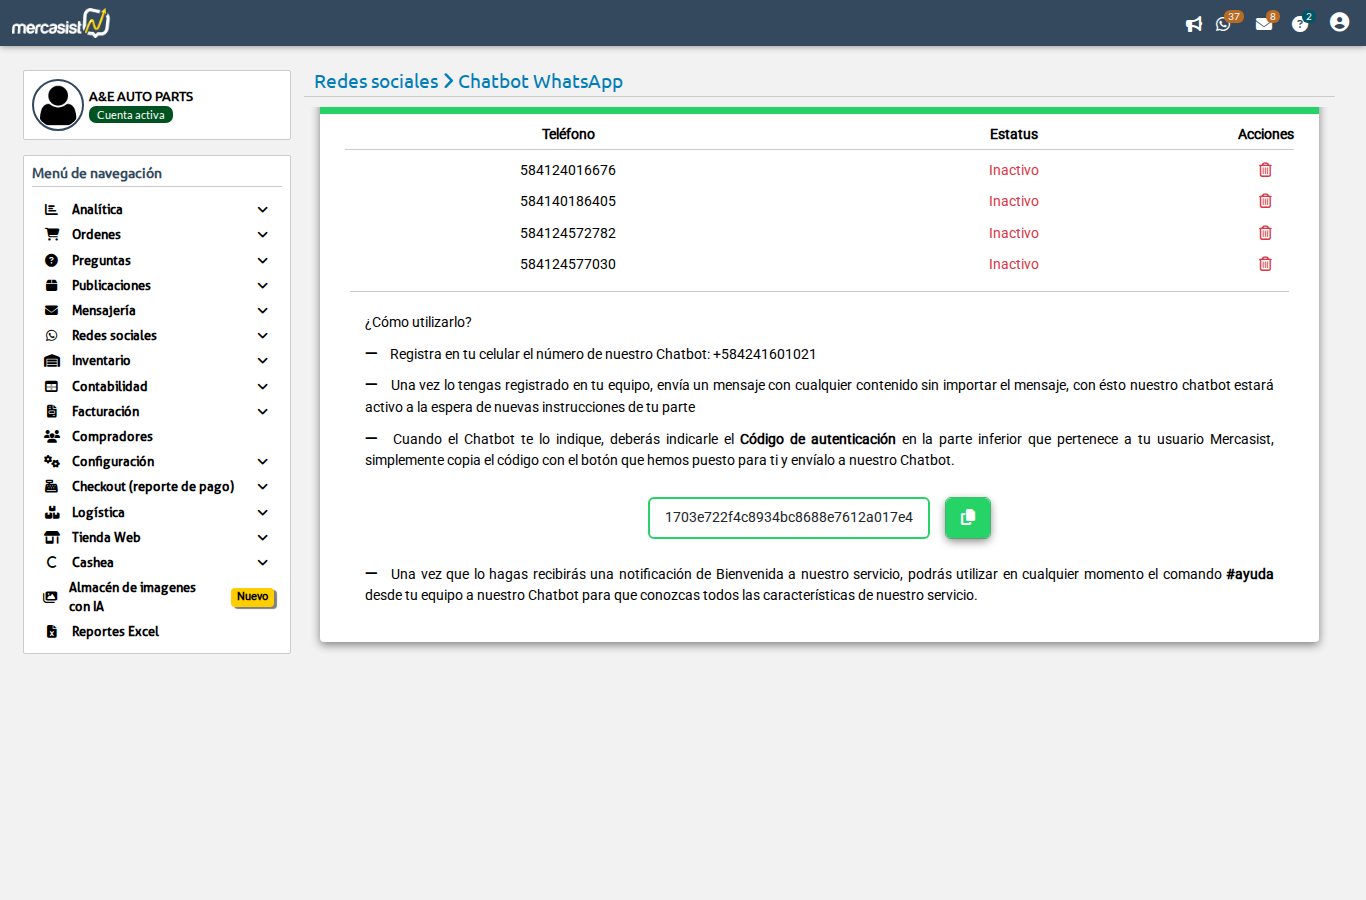Open the megaphone announcements icon
Viewport: 1366px width, 900px height.
[1194, 24]
